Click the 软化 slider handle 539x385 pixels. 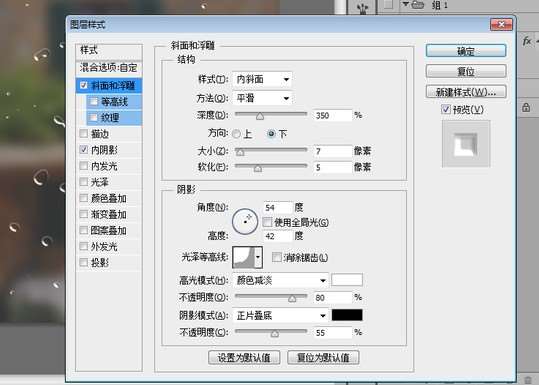(257, 168)
